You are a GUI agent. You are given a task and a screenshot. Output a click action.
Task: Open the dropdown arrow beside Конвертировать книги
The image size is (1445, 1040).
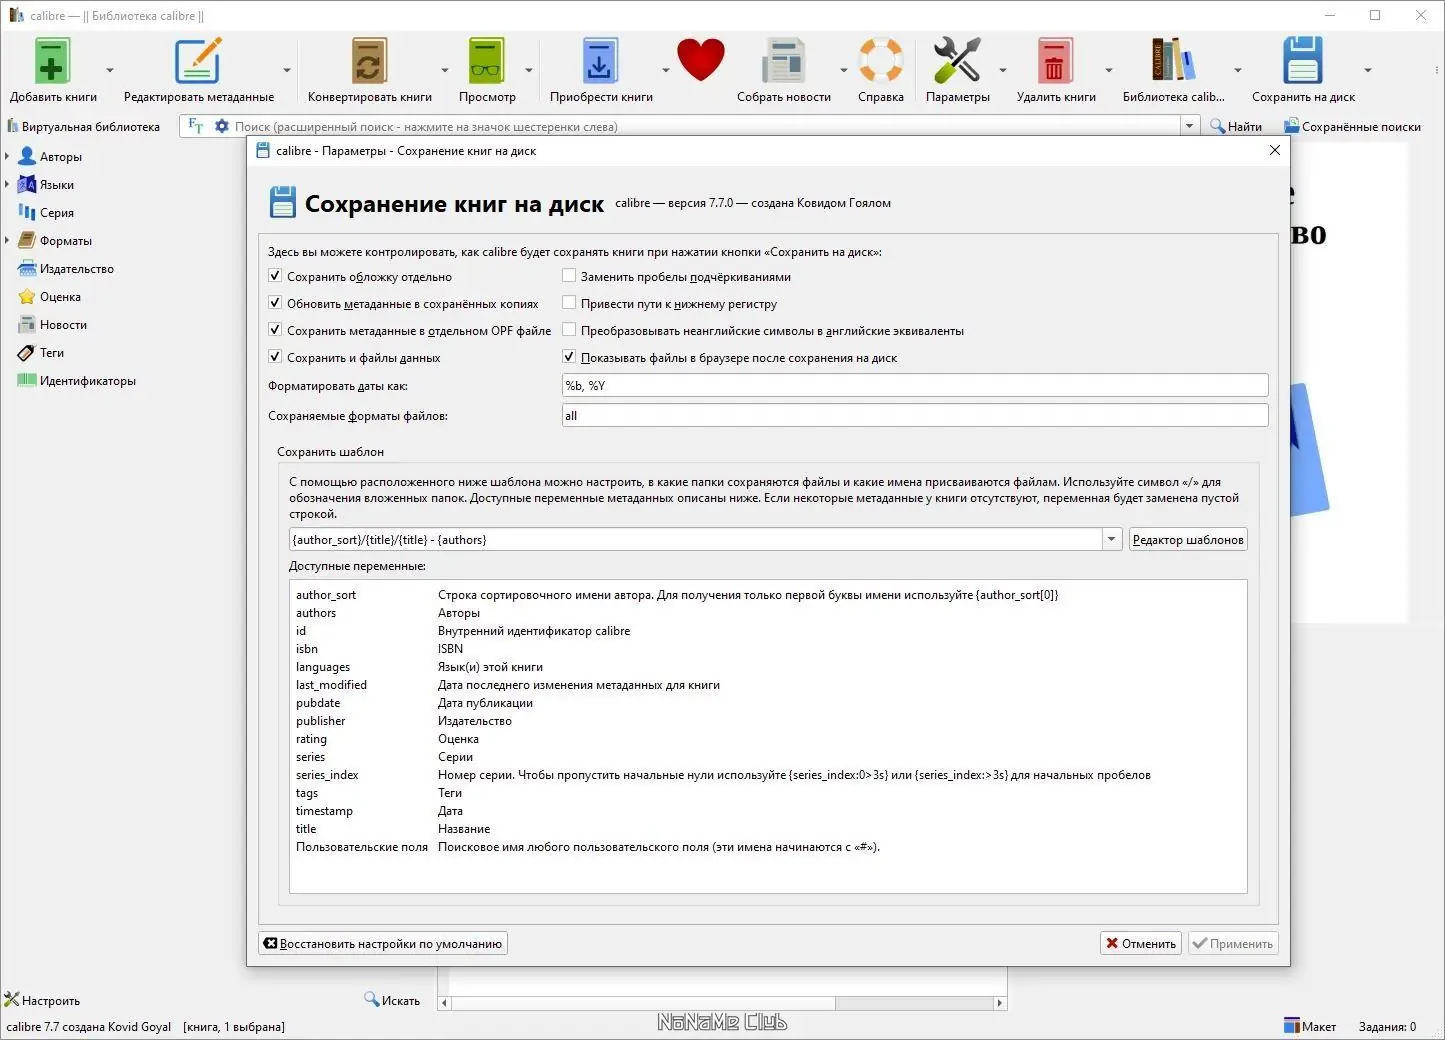(x=445, y=70)
